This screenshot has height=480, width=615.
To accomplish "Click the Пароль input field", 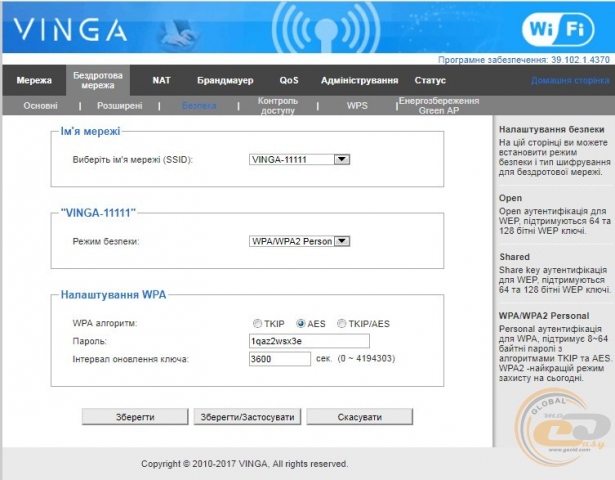I will click(x=309, y=341).
